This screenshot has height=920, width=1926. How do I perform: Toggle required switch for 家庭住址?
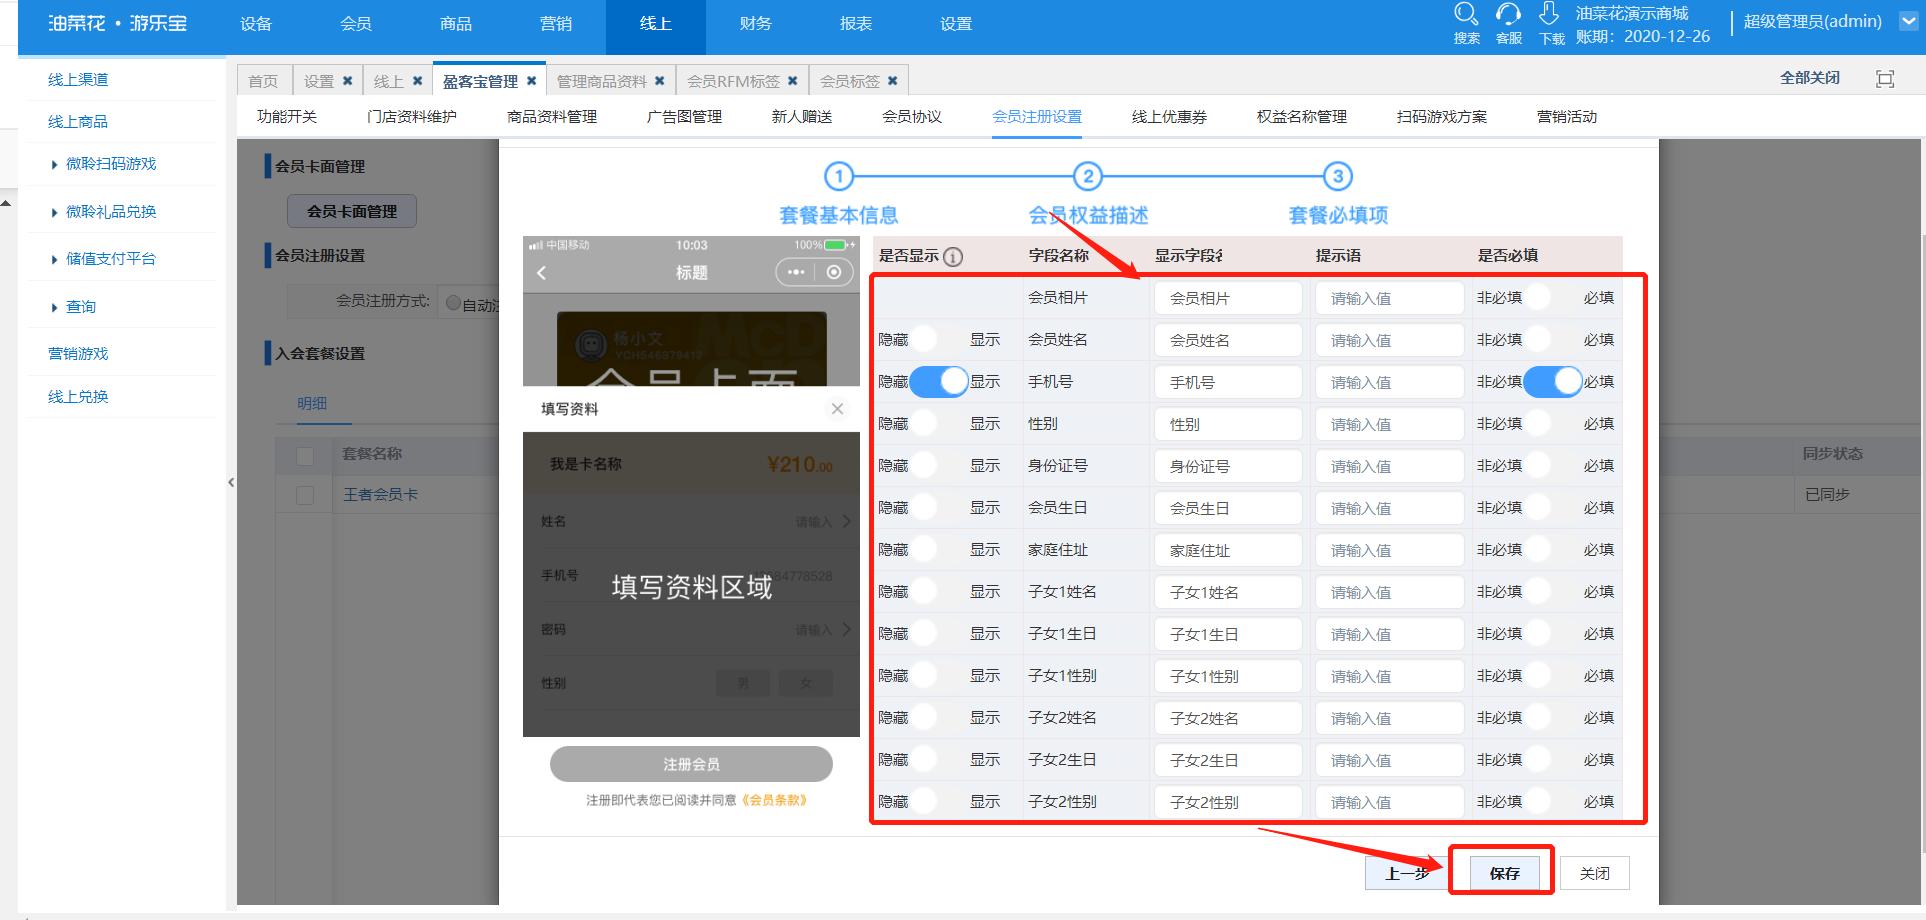click(1552, 550)
